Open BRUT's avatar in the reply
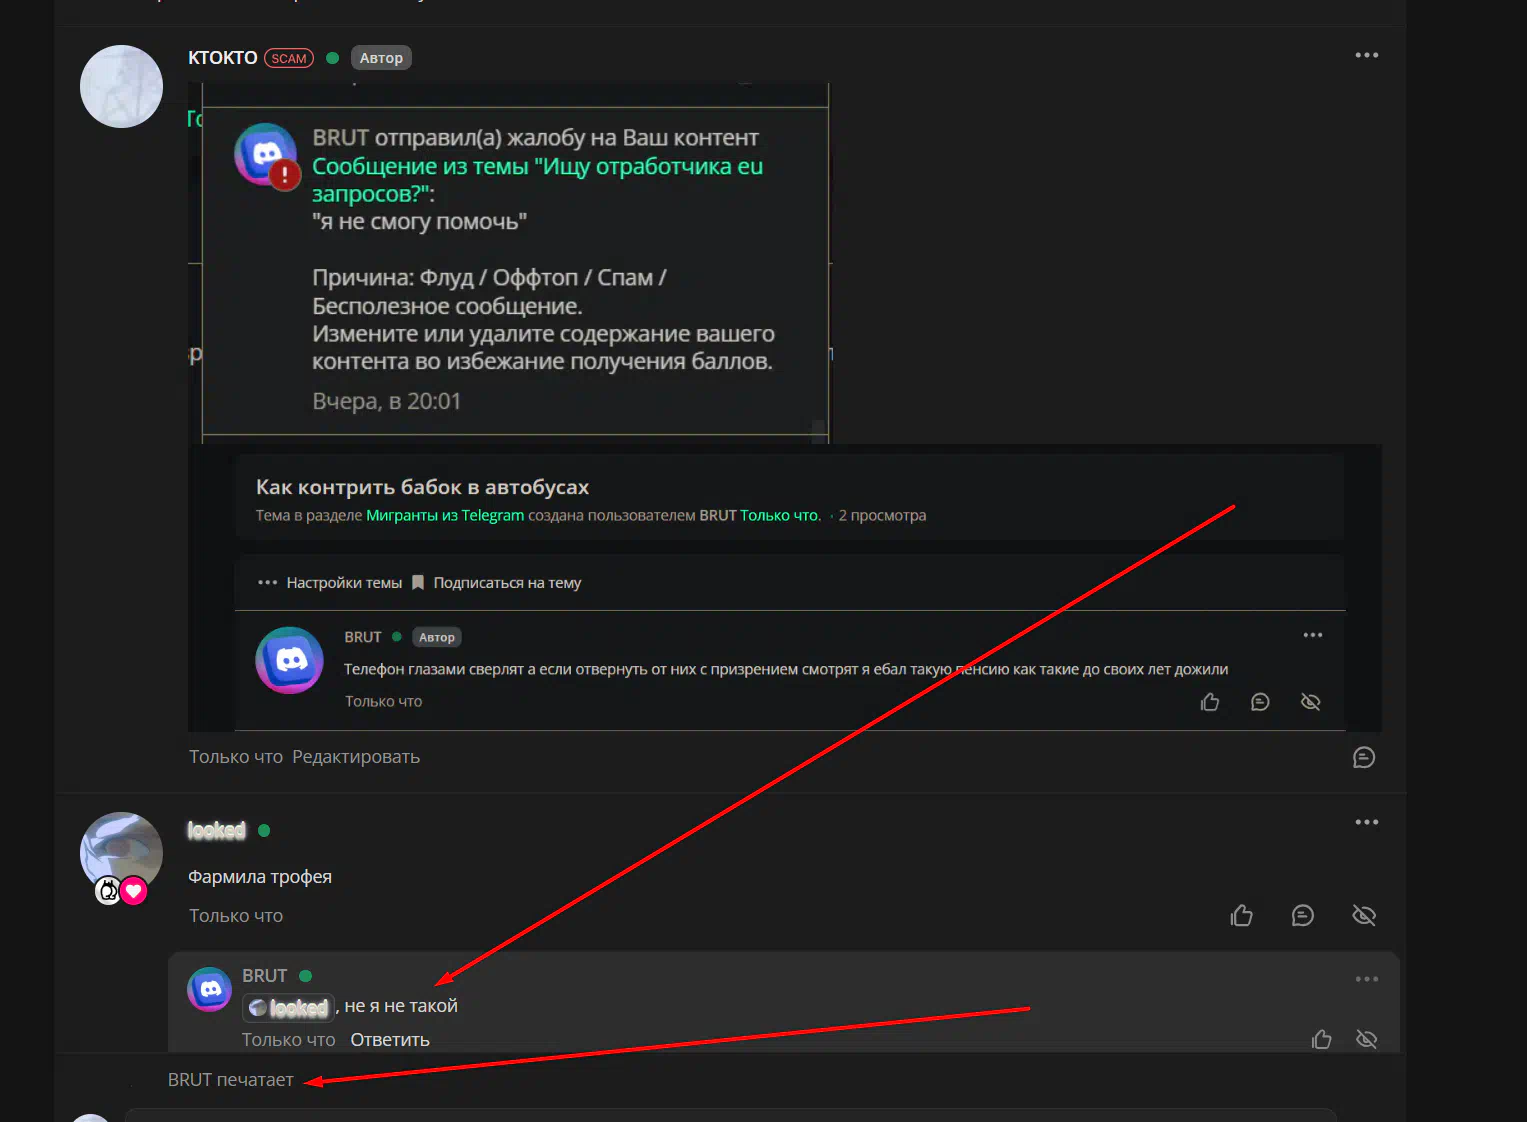The image size is (1527, 1122). pyautogui.click(x=210, y=989)
